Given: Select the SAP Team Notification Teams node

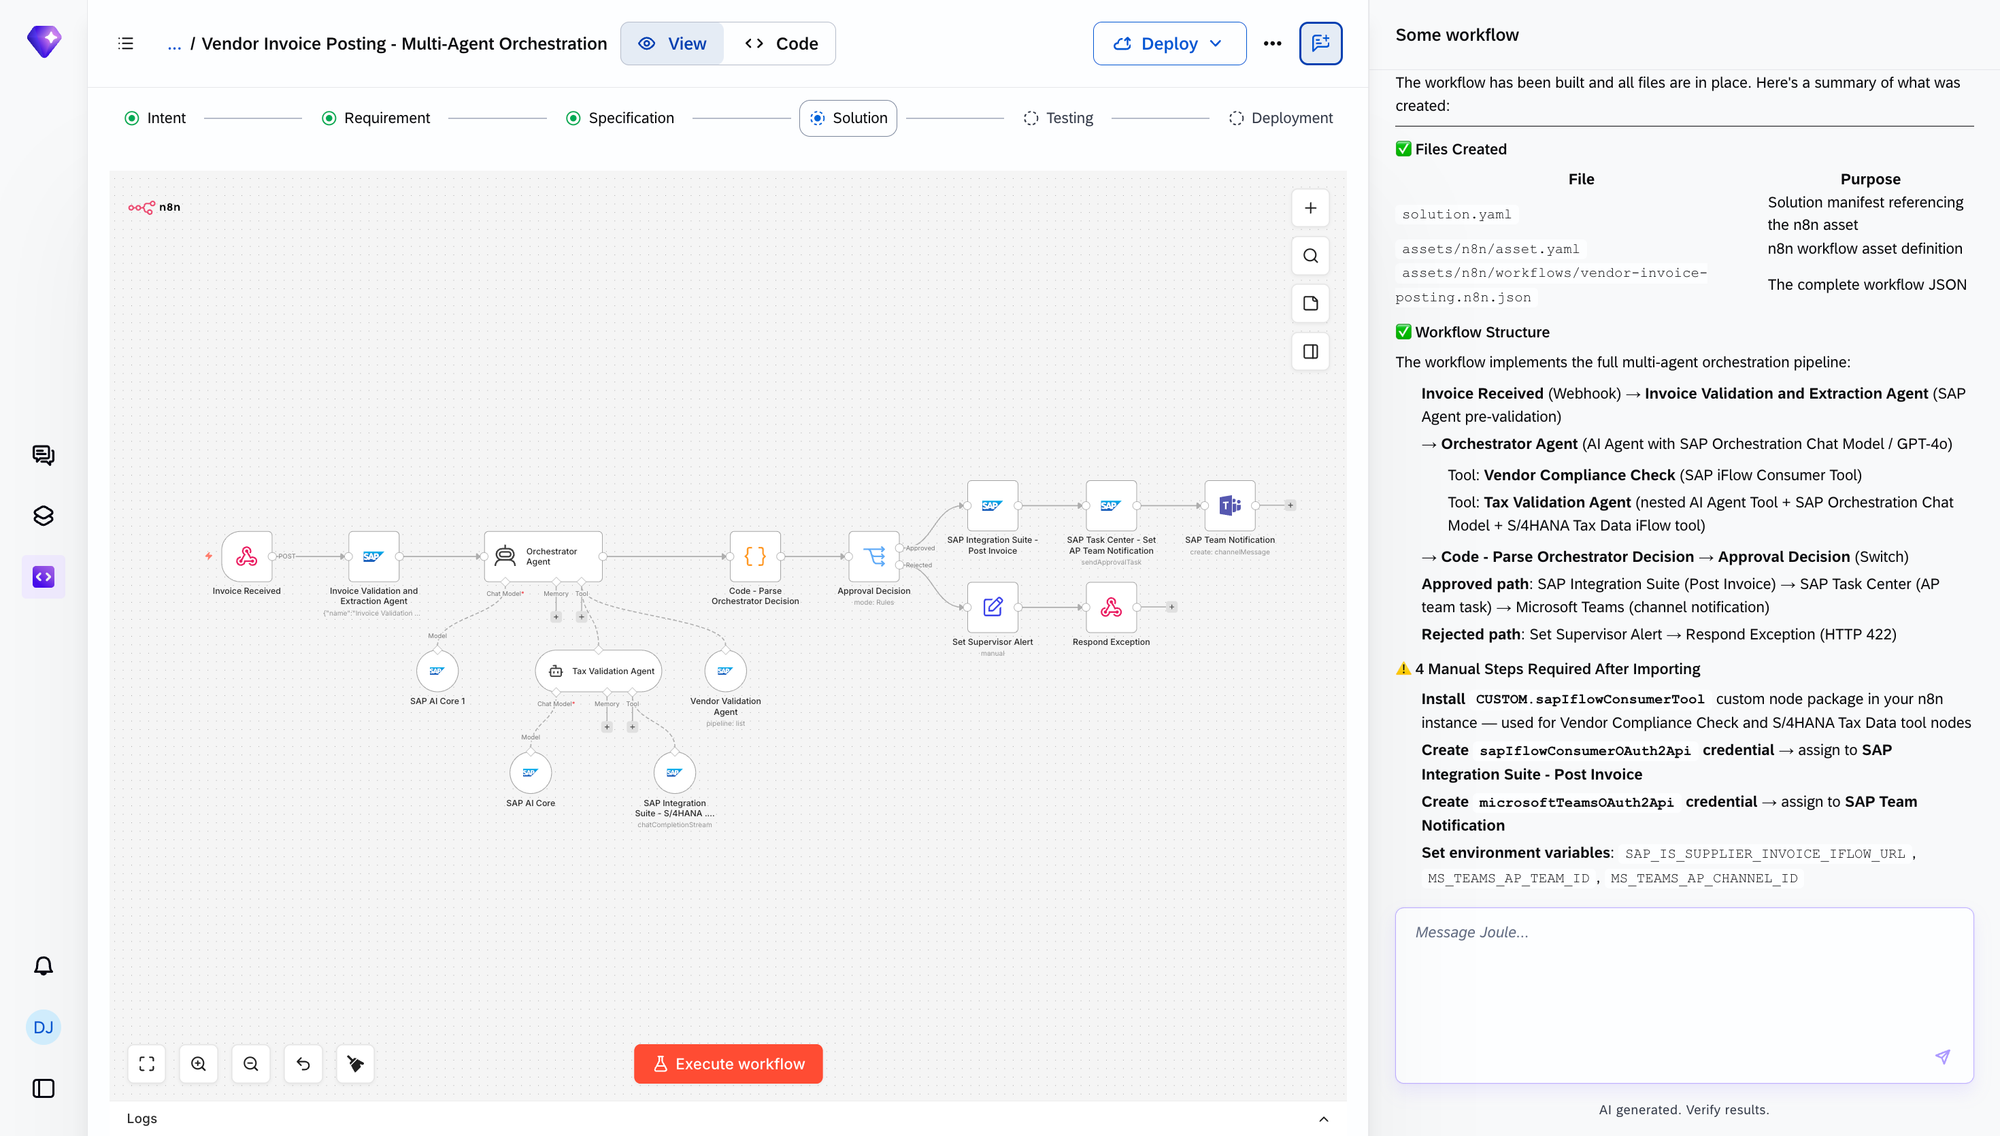Looking at the screenshot, I should pos(1230,506).
